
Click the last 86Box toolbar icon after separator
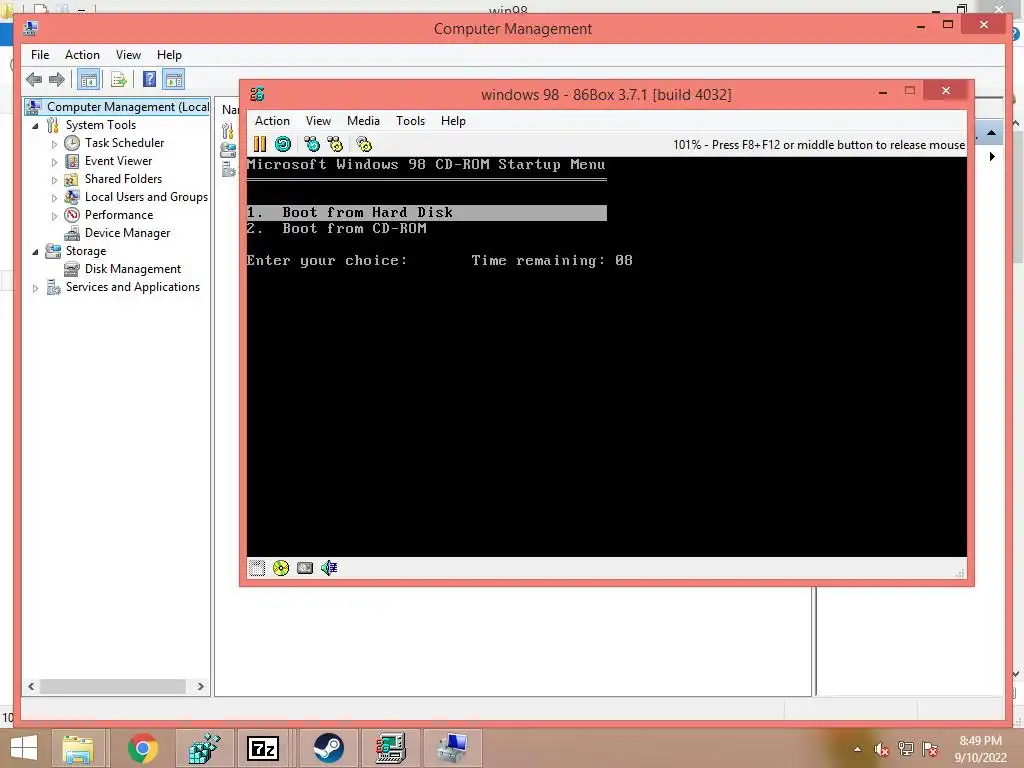pos(364,144)
